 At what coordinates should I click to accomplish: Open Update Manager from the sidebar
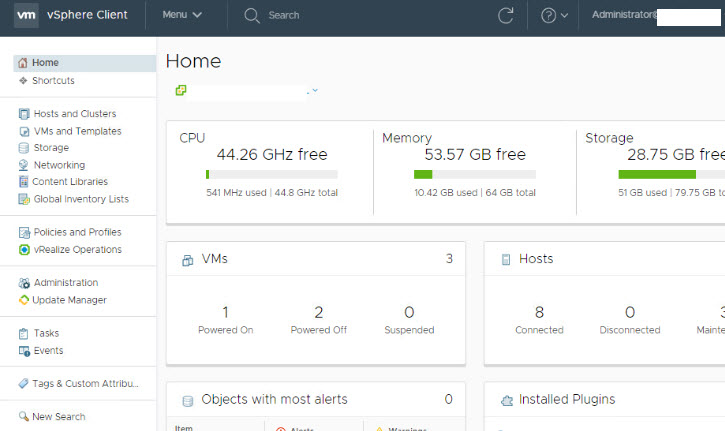(x=68, y=300)
